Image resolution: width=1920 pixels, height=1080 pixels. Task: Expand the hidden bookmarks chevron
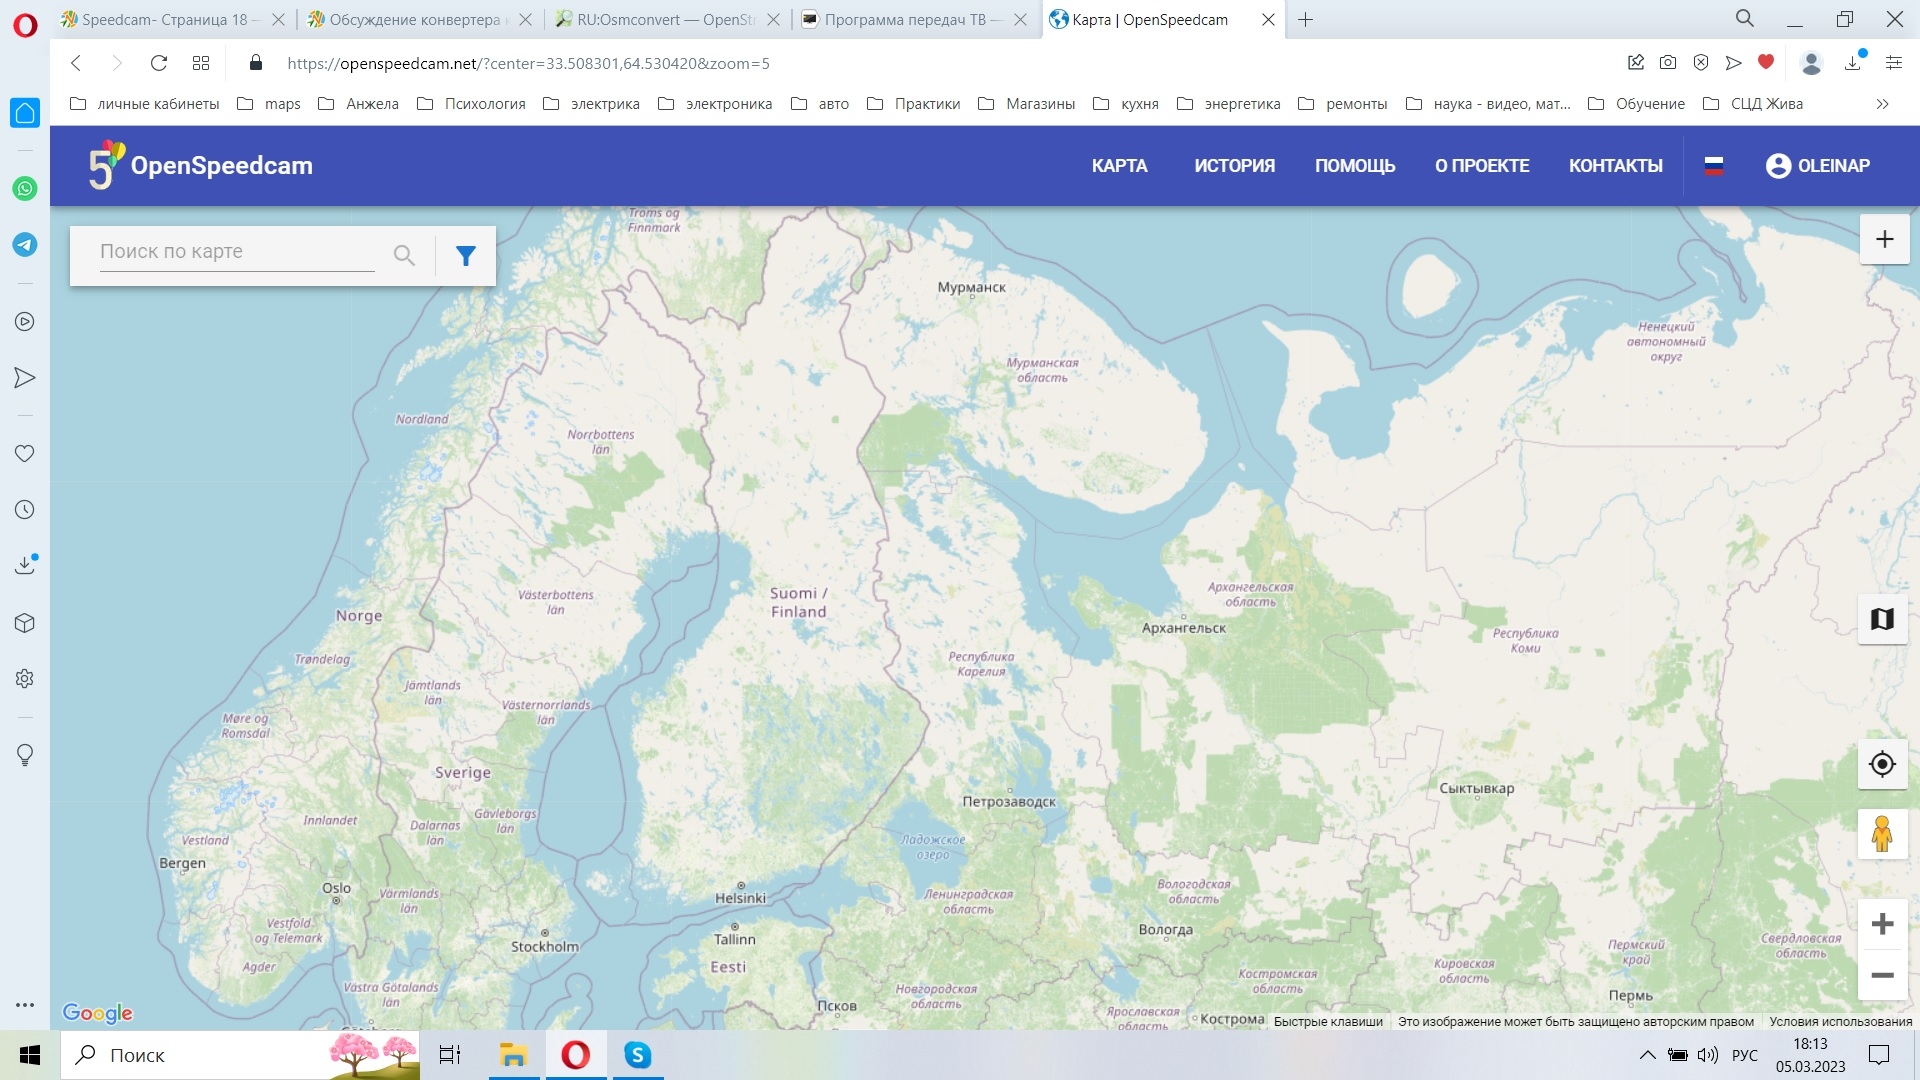[1882, 104]
